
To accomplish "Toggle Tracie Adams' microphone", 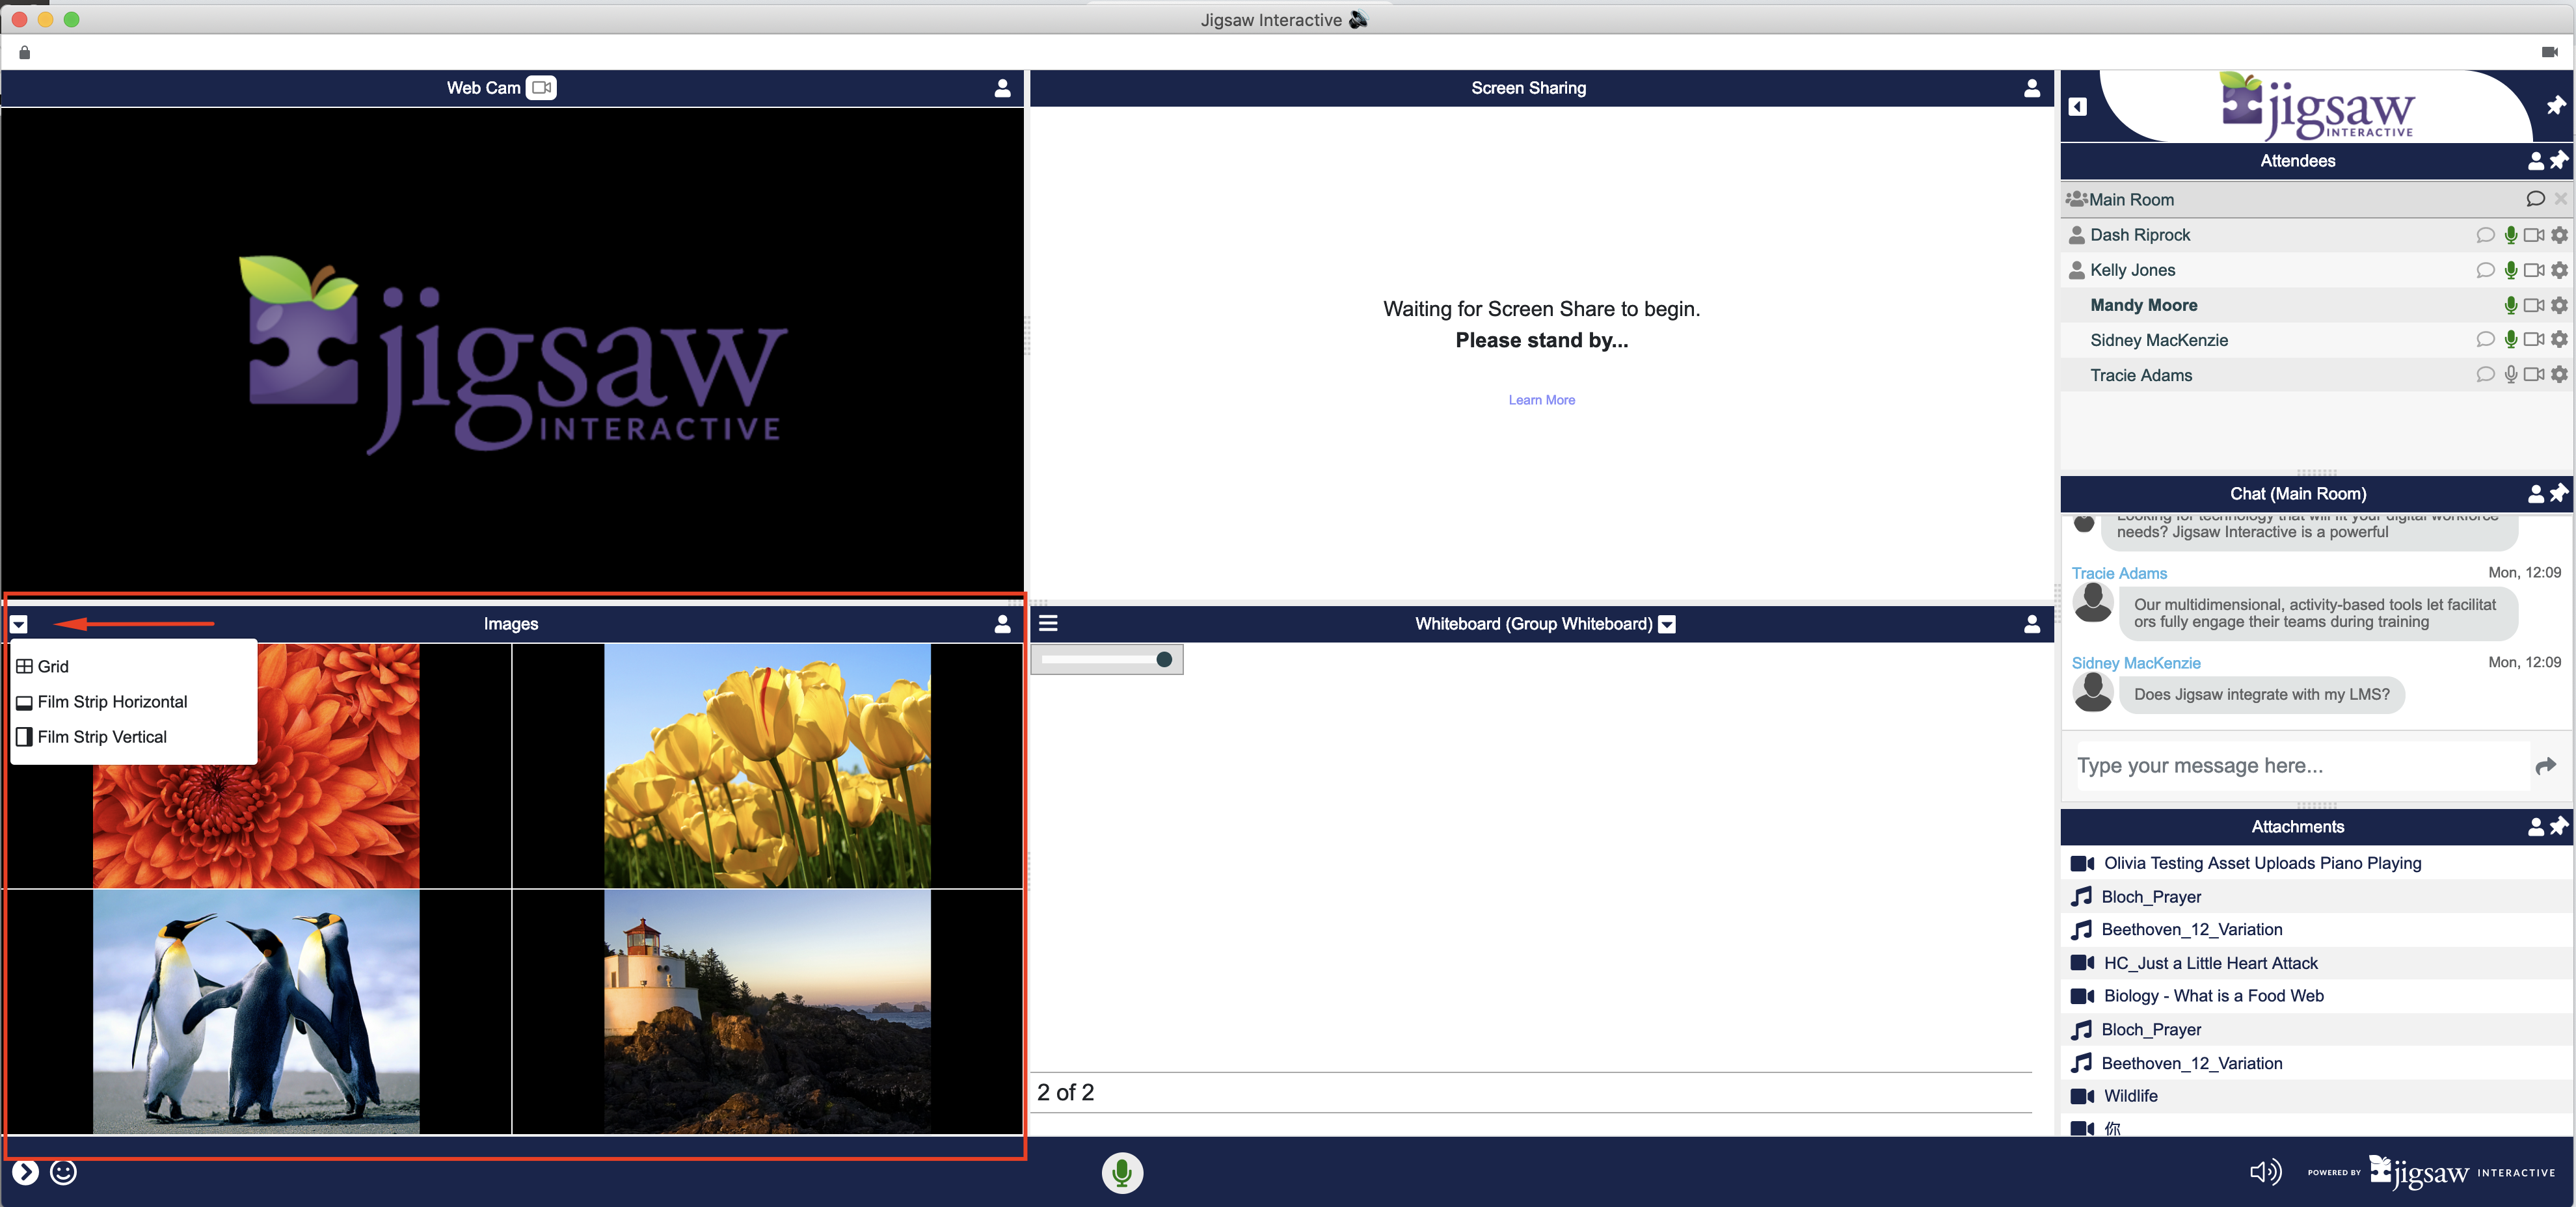I will tap(2511, 375).
